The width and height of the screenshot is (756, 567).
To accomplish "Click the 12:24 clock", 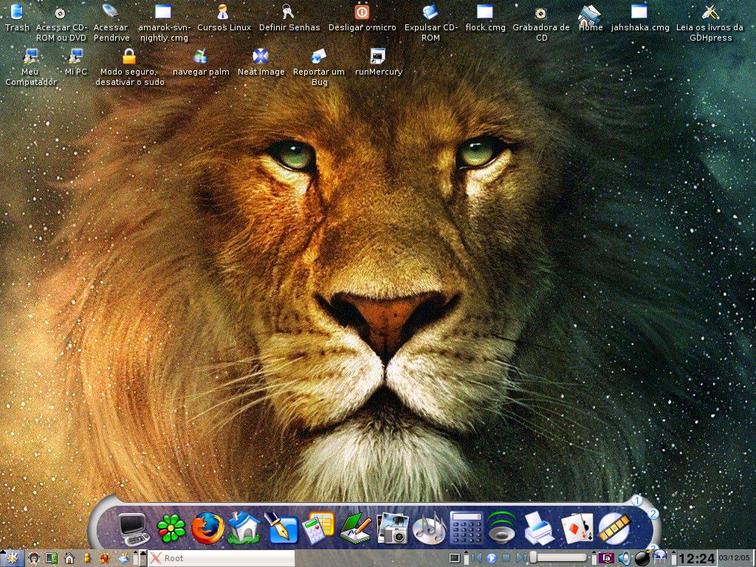I will coord(696,558).
